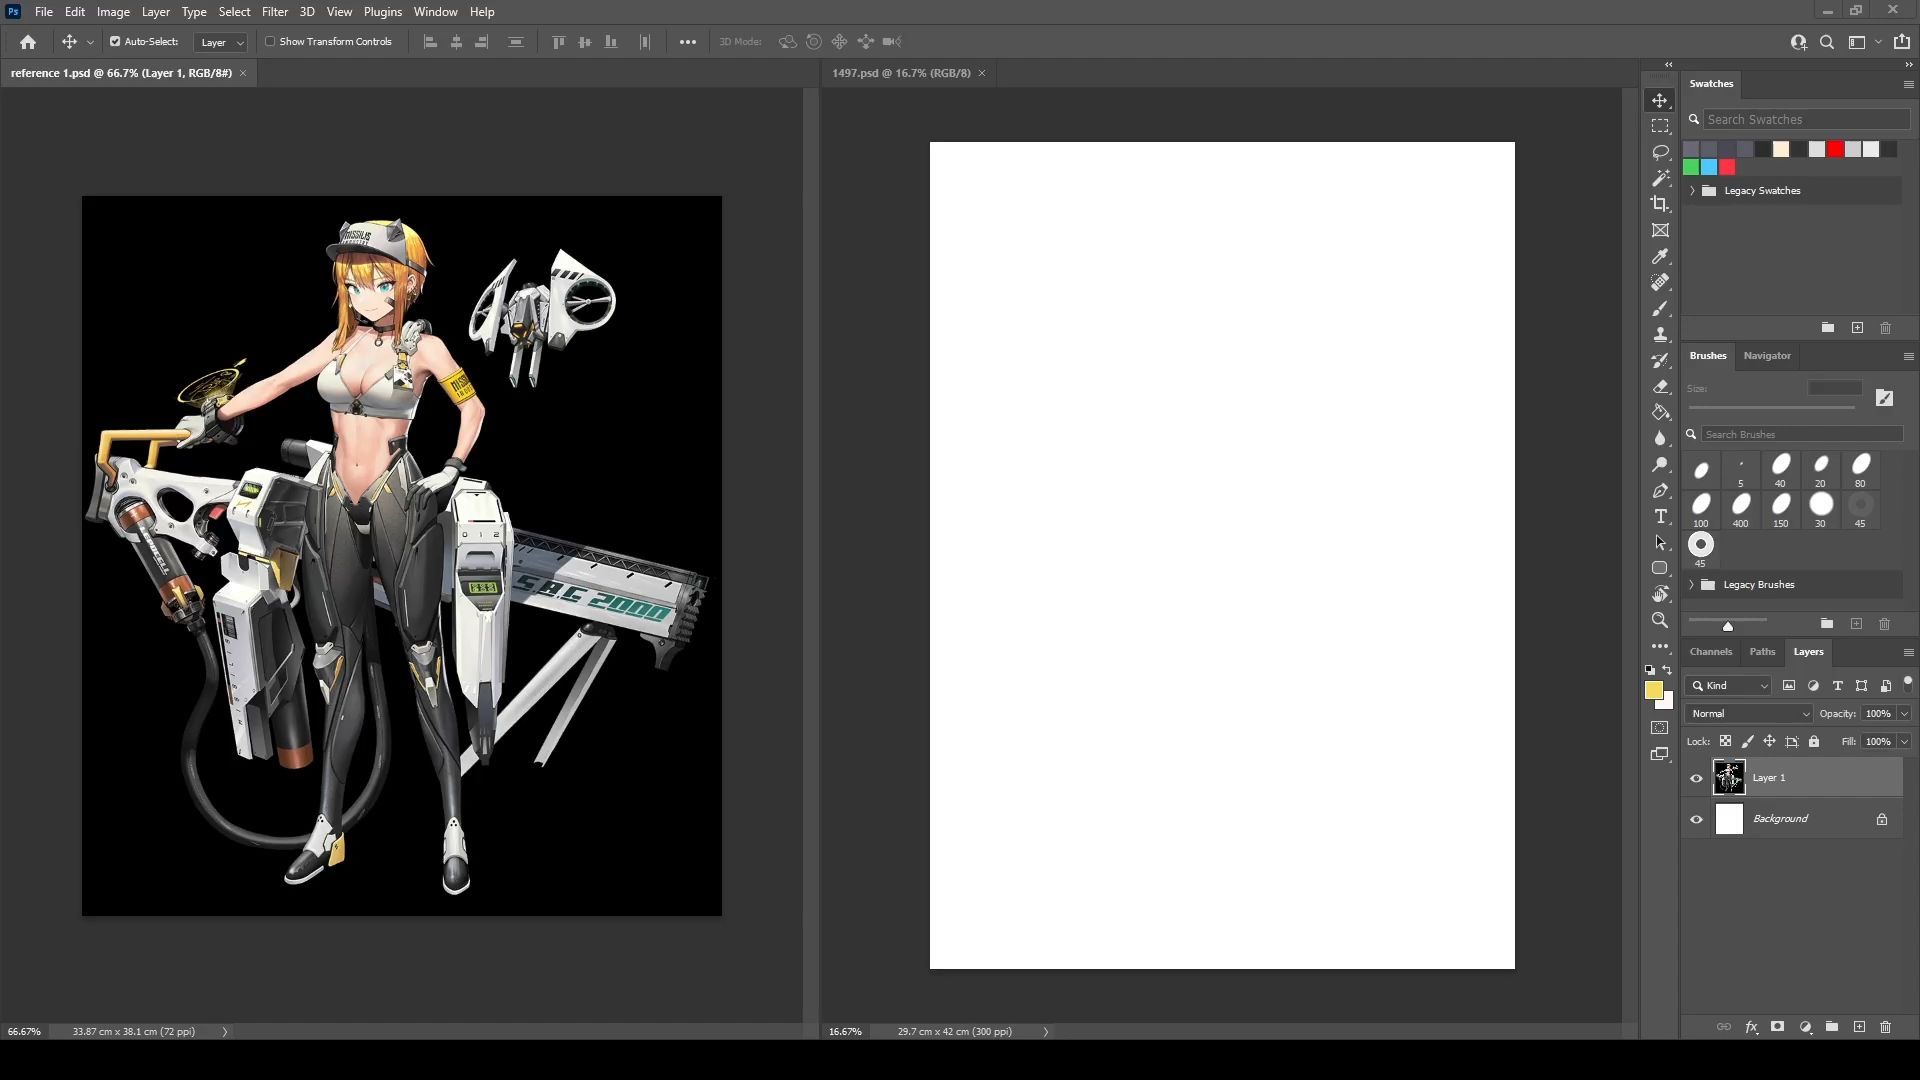Viewport: 1920px width, 1080px height.
Task: Select the Clone Stamp tool
Action: [x=1660, y=334]
